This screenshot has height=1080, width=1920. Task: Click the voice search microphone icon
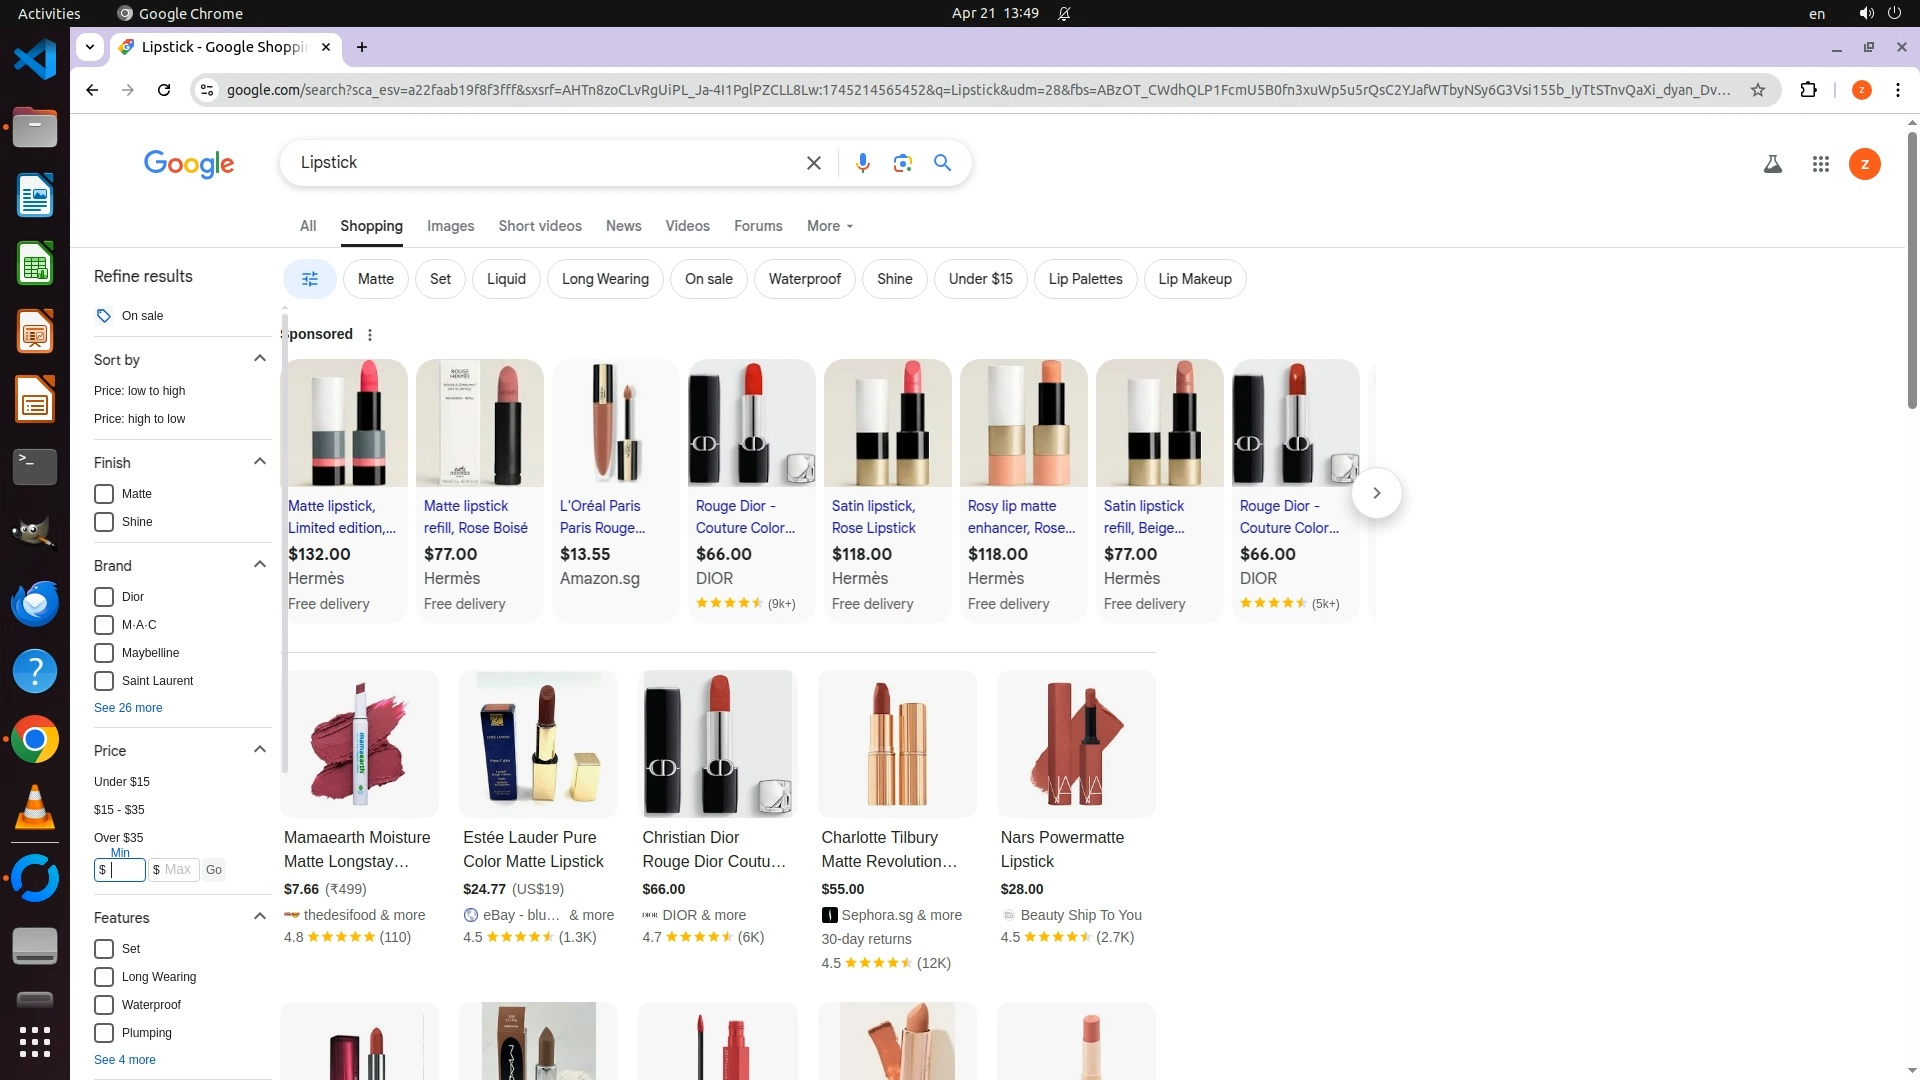[862, 163]
